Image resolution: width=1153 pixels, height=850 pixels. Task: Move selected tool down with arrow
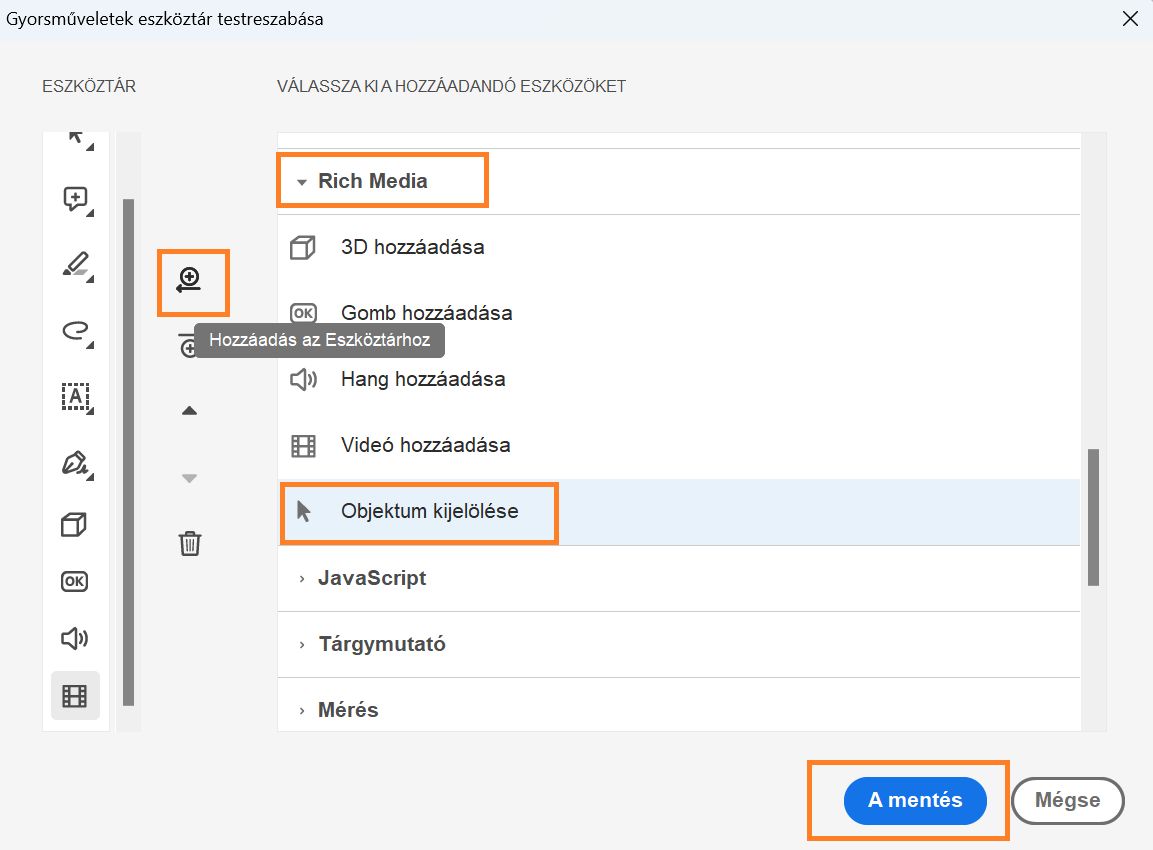[x=189, y=478]
